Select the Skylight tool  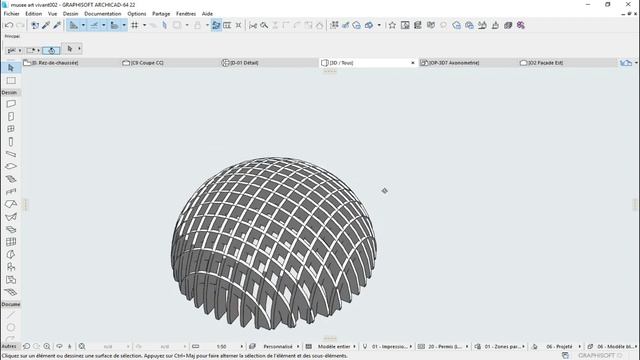pos(11,229)
